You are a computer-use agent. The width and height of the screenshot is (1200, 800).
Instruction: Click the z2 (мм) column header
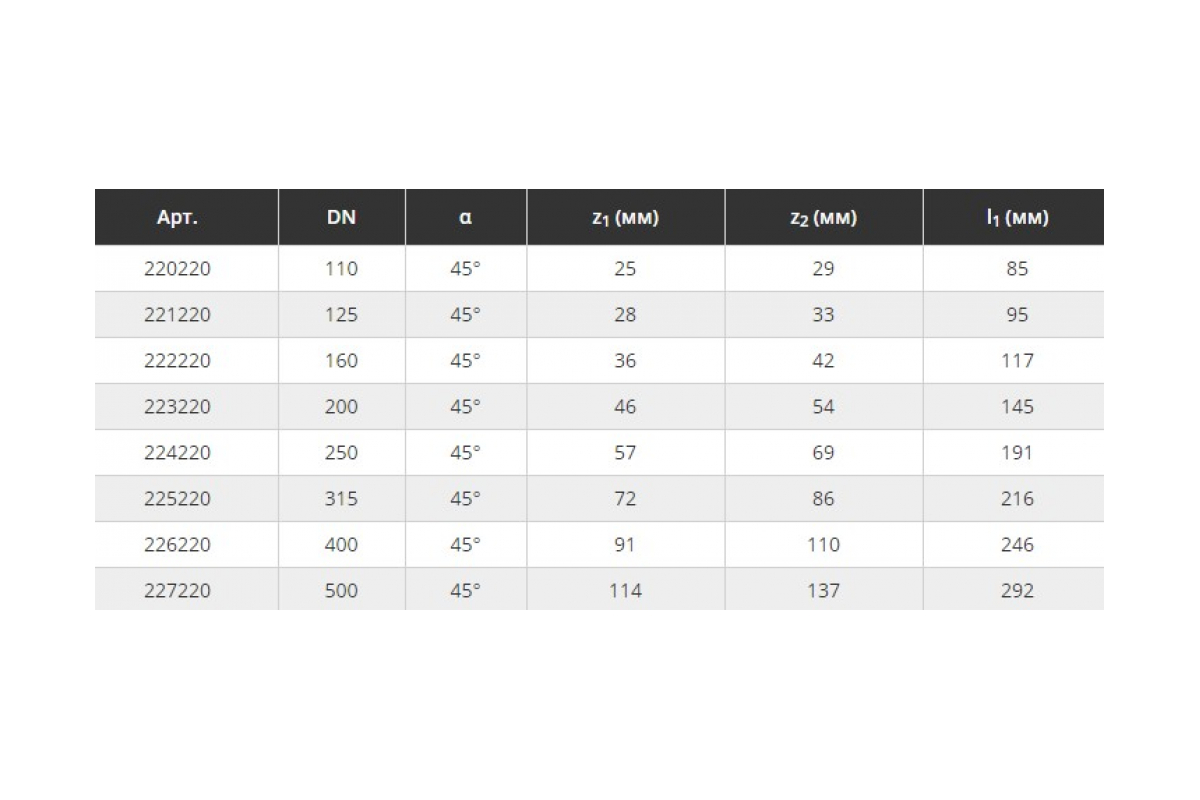point(823,218)
